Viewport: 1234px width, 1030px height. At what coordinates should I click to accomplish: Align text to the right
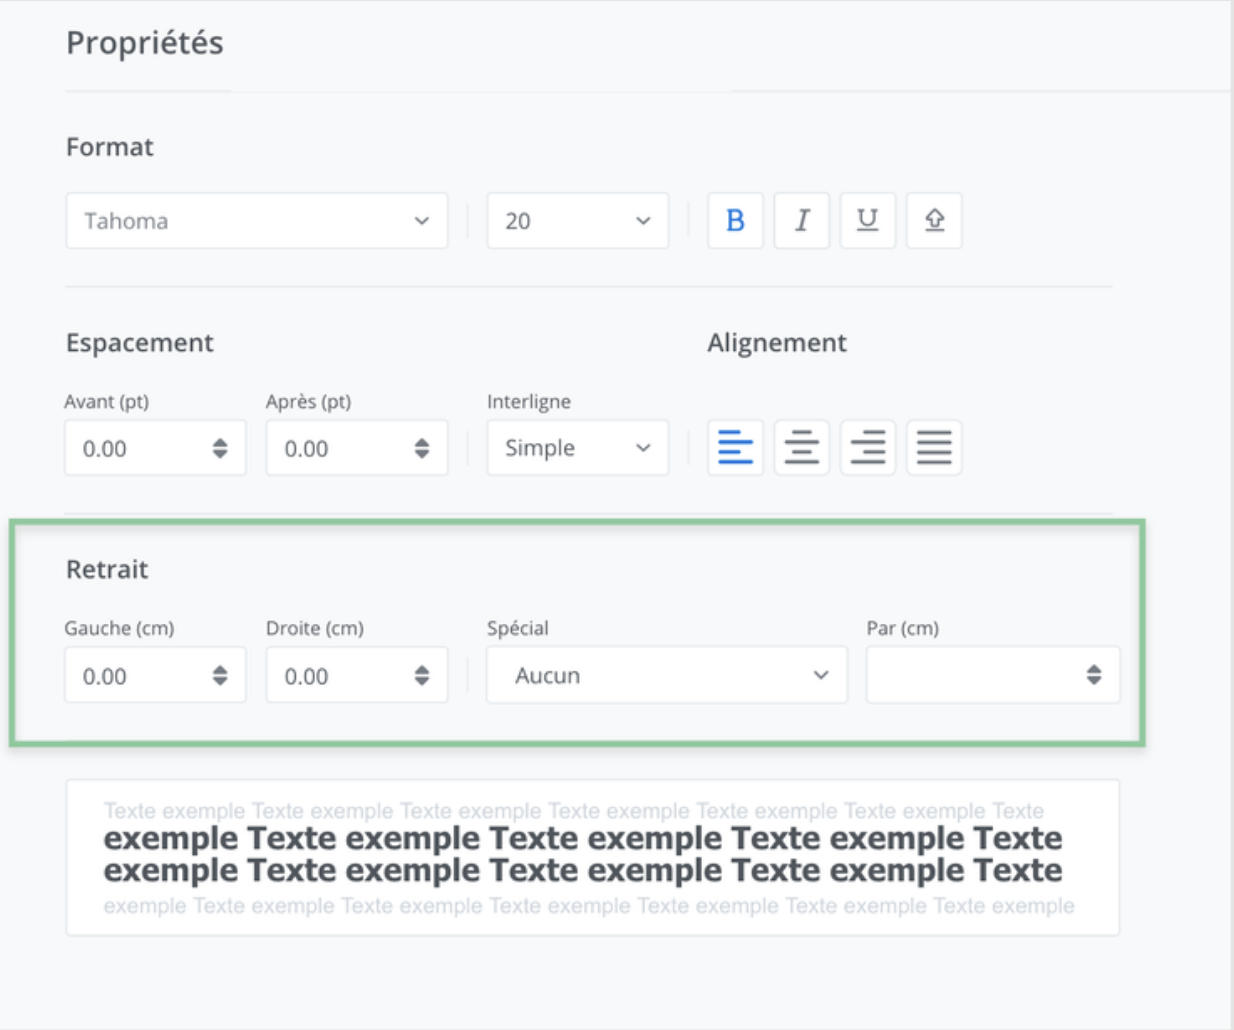pos(867,447)
